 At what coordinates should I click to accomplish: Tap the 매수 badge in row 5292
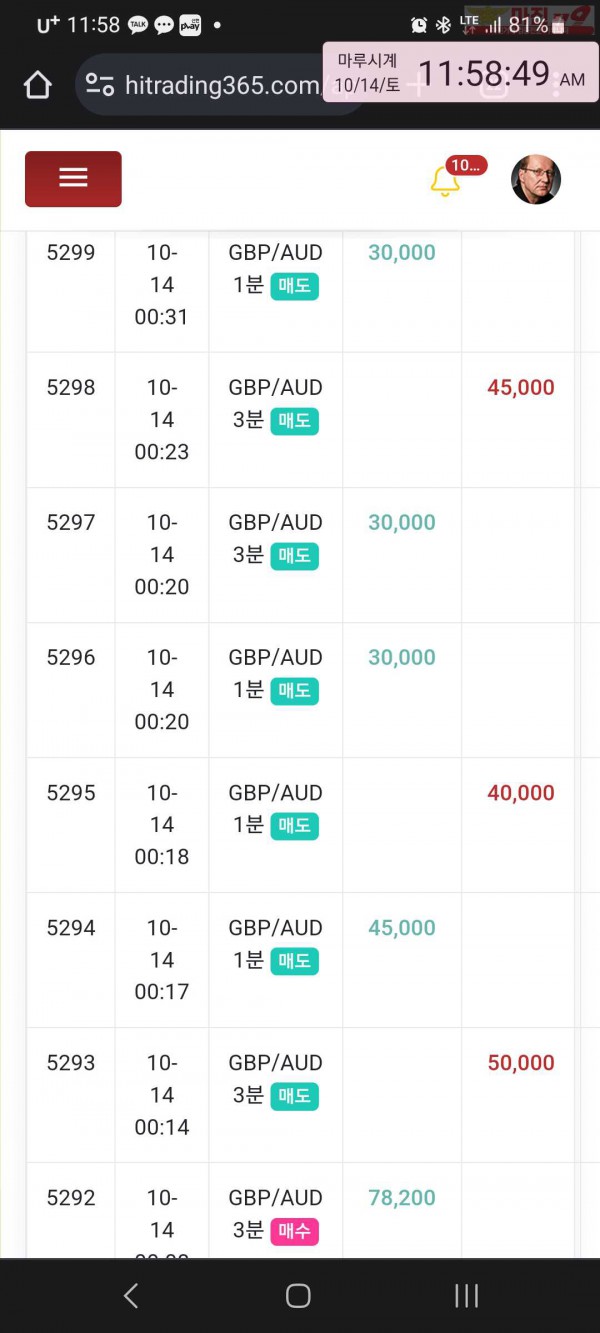[x=294, y=1231]
